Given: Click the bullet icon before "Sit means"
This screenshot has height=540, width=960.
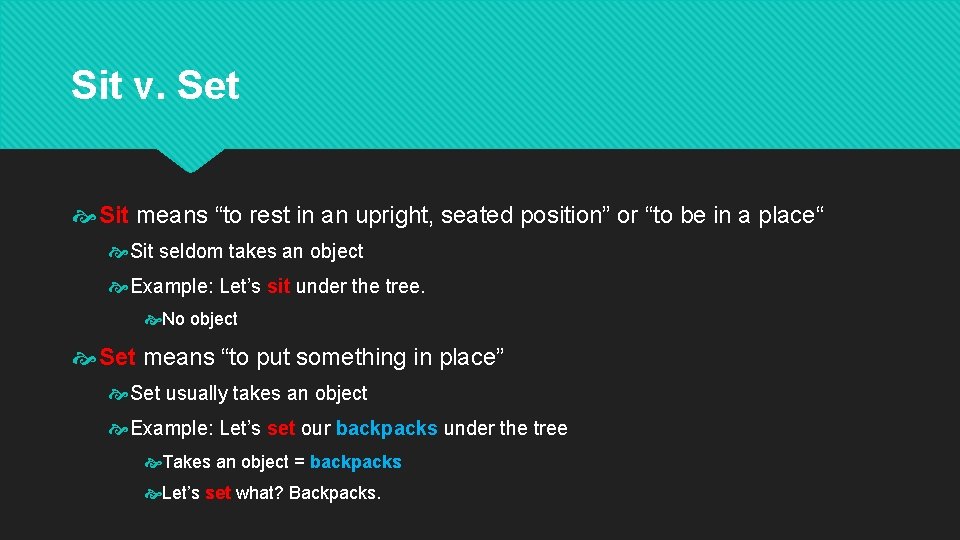Looking at the screenshot, I should (x=86, y=215).
